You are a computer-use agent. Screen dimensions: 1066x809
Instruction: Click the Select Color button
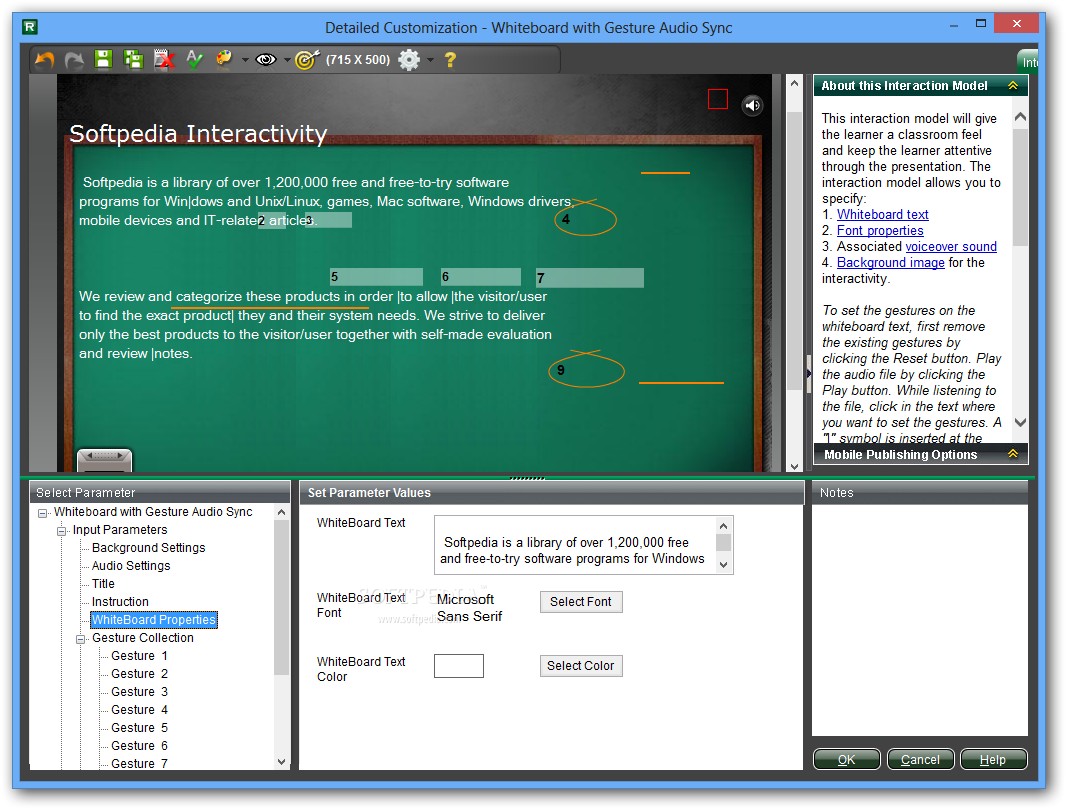point(581,666)
